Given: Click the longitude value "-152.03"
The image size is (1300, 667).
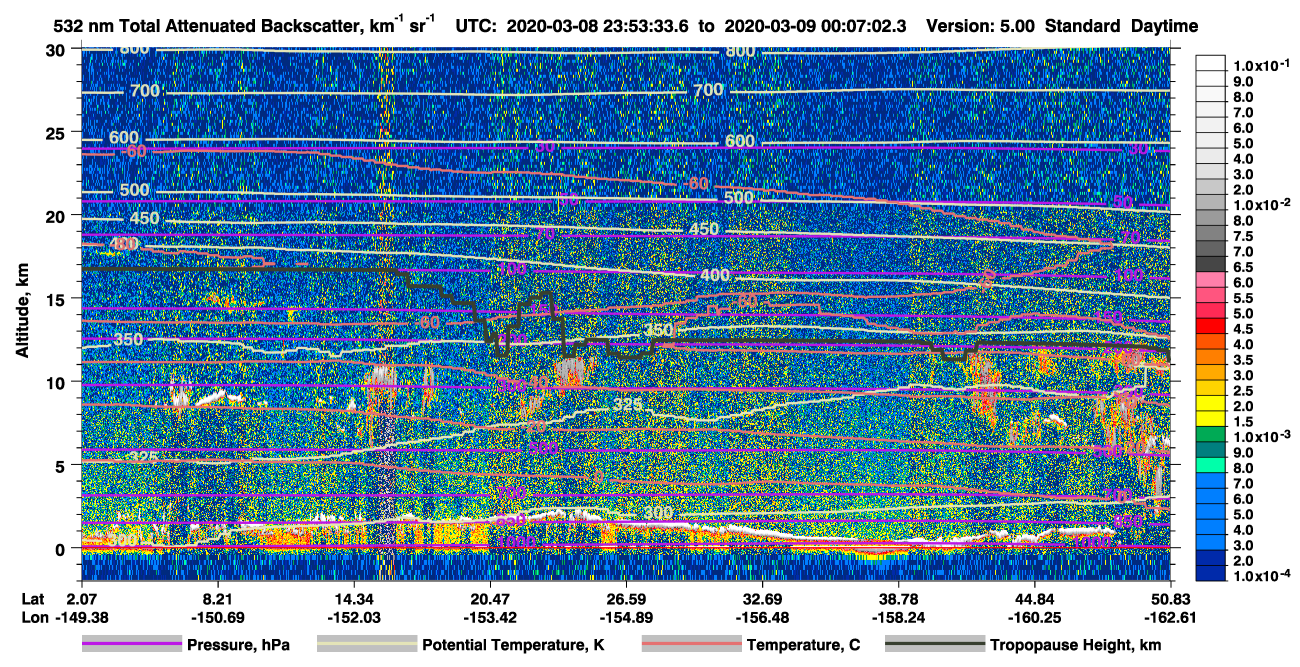Looking at the screenshot, I should pyautogui.click(x=353, y=616).
